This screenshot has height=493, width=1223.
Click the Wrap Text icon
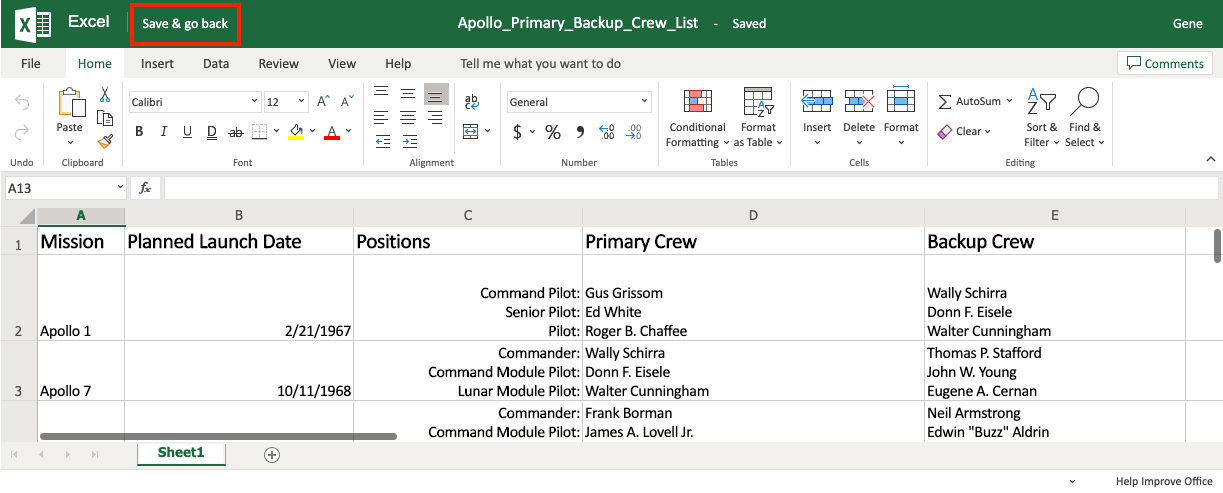(473, 102)
